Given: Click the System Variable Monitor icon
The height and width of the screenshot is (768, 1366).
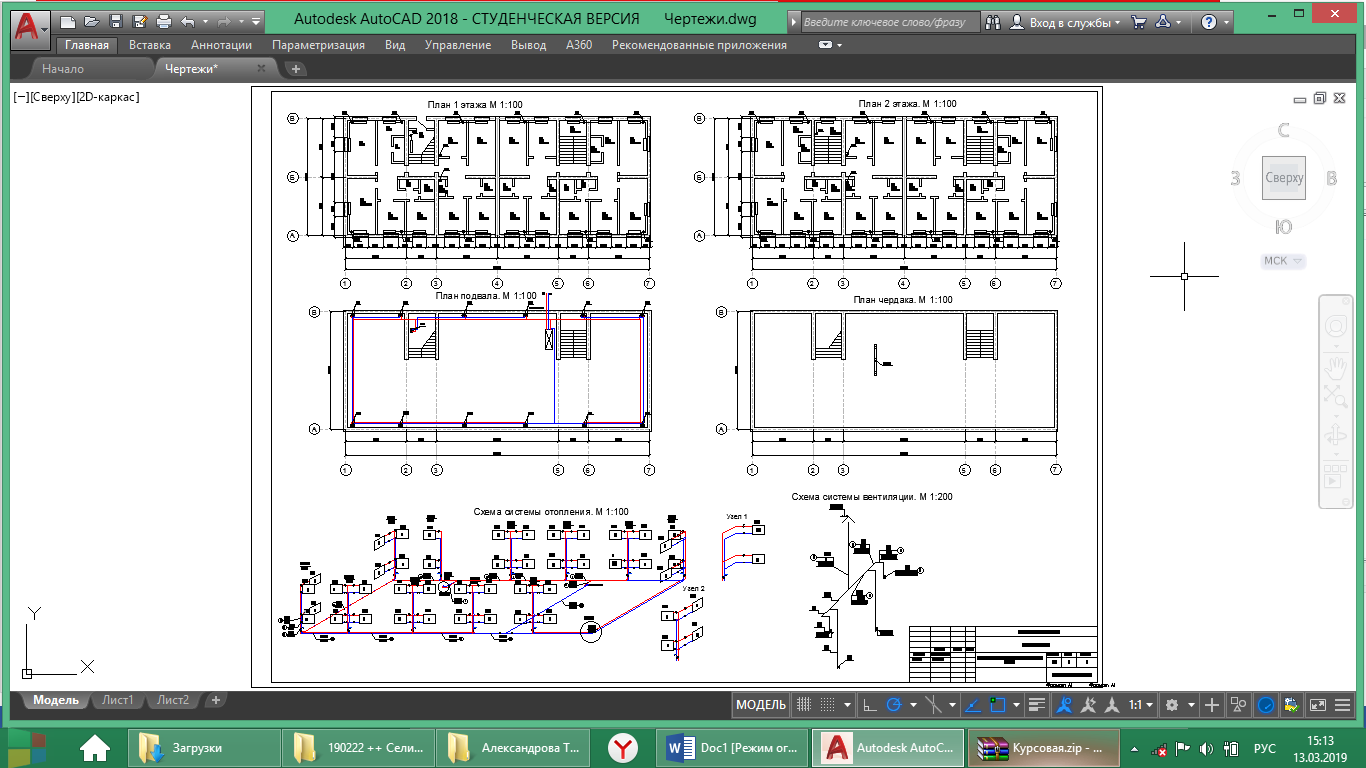Looking at the screenshot, I should (1292, 705).
